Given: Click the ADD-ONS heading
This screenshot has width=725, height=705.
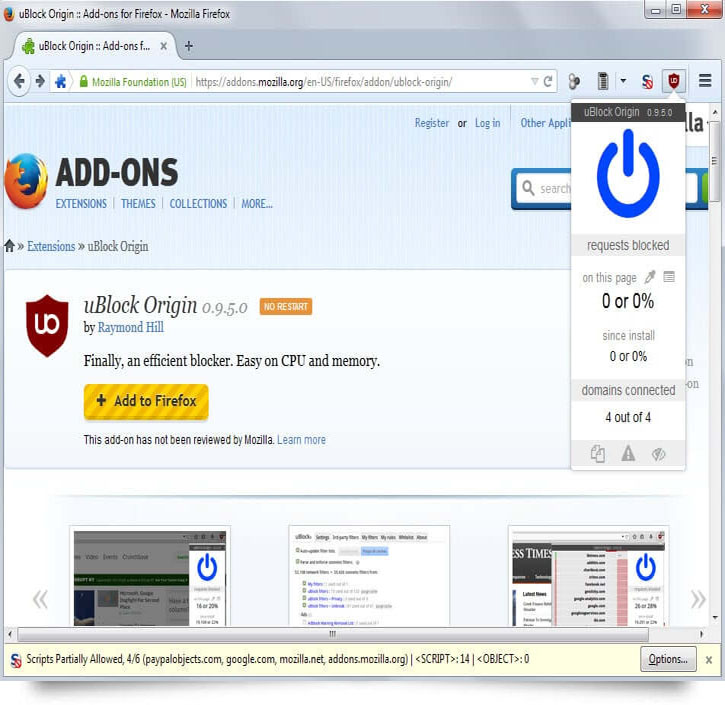Looking at the screenshot, I should (117, 172).
